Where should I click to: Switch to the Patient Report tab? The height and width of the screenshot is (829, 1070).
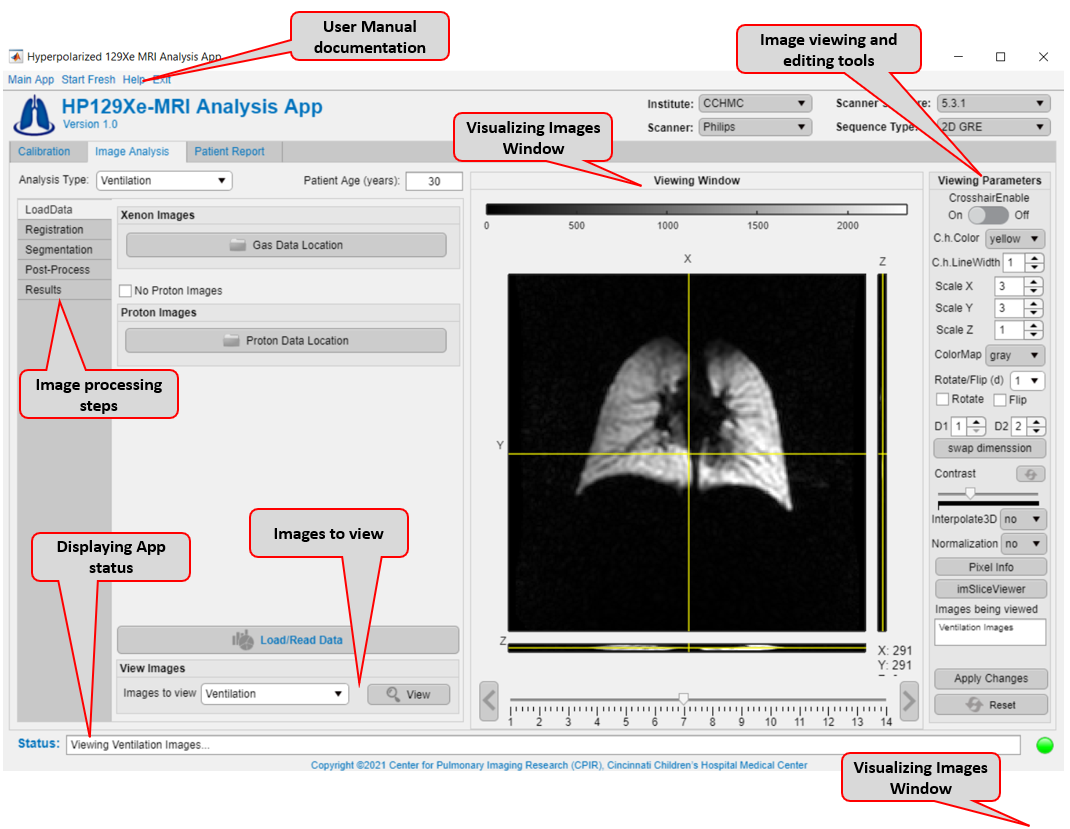pos(229,152)
